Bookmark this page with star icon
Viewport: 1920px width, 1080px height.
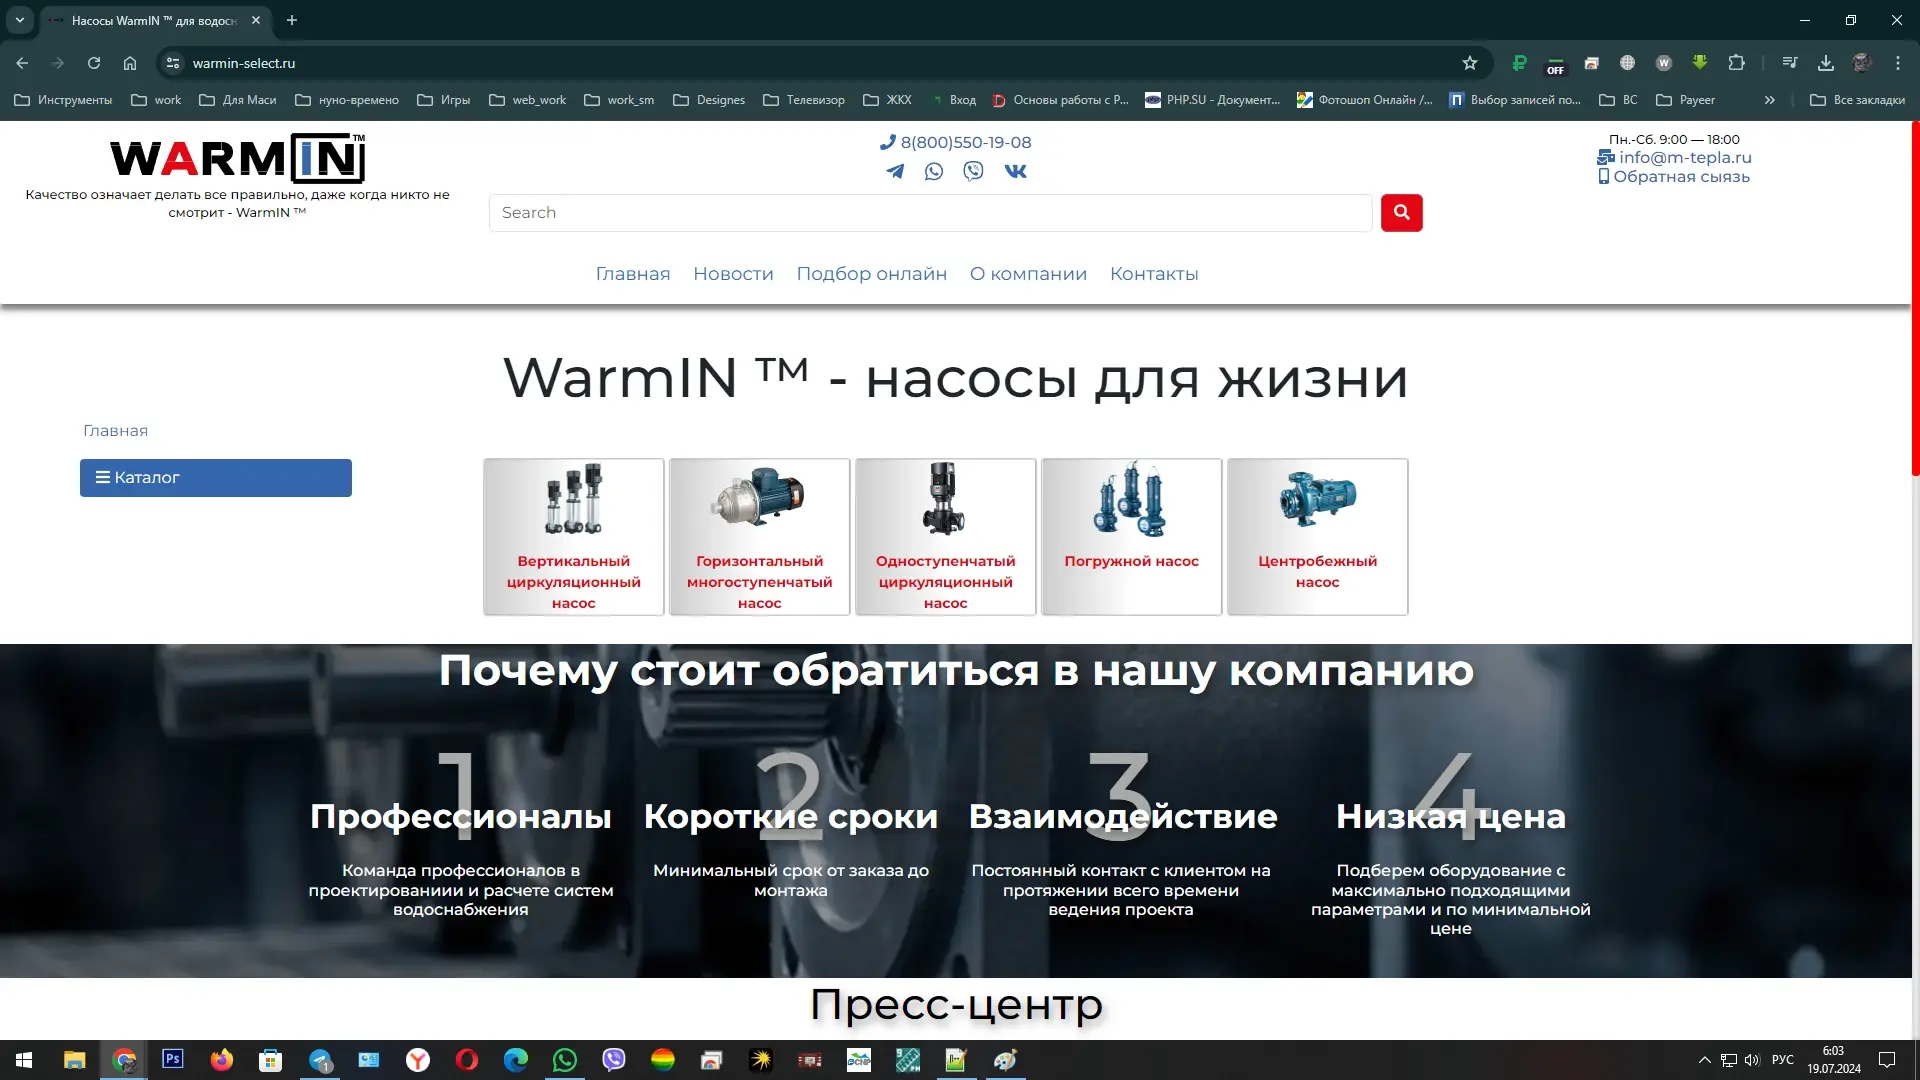tap(1470, 63)
